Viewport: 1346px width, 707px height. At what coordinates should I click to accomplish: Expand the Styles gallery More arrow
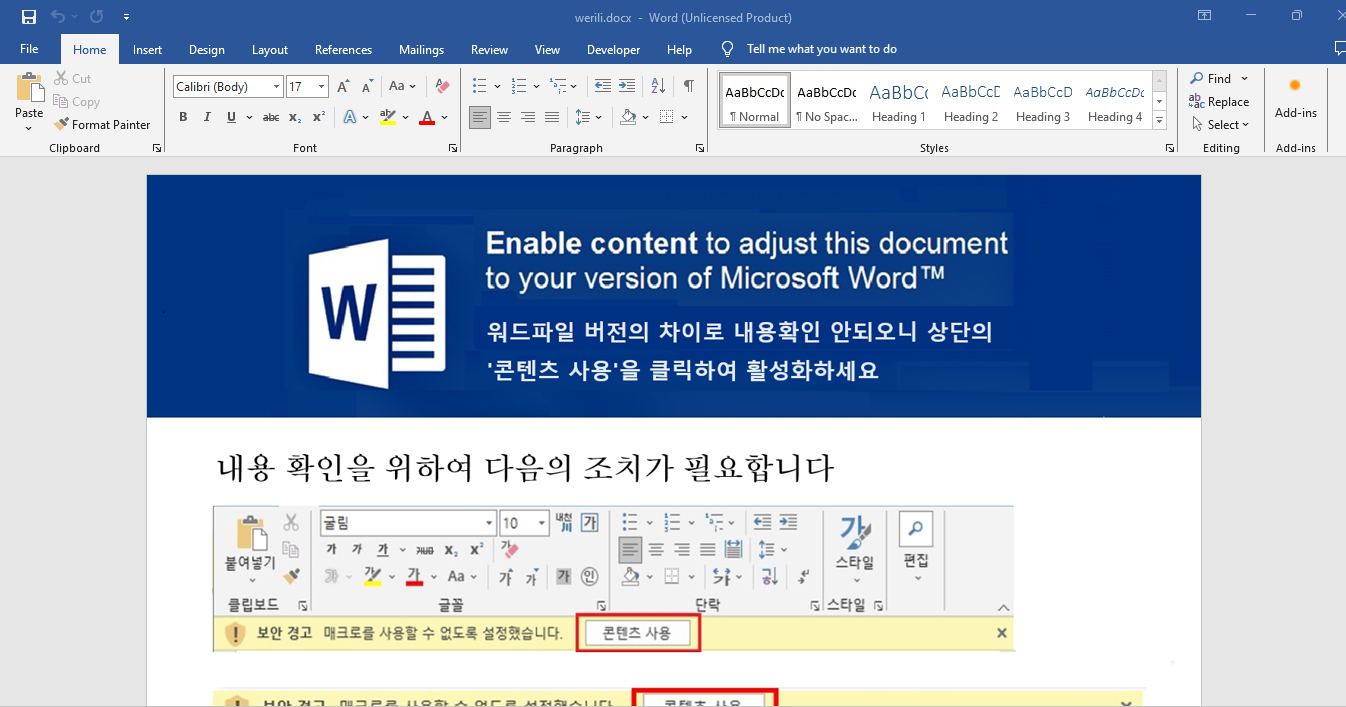tap(1160, 121)
